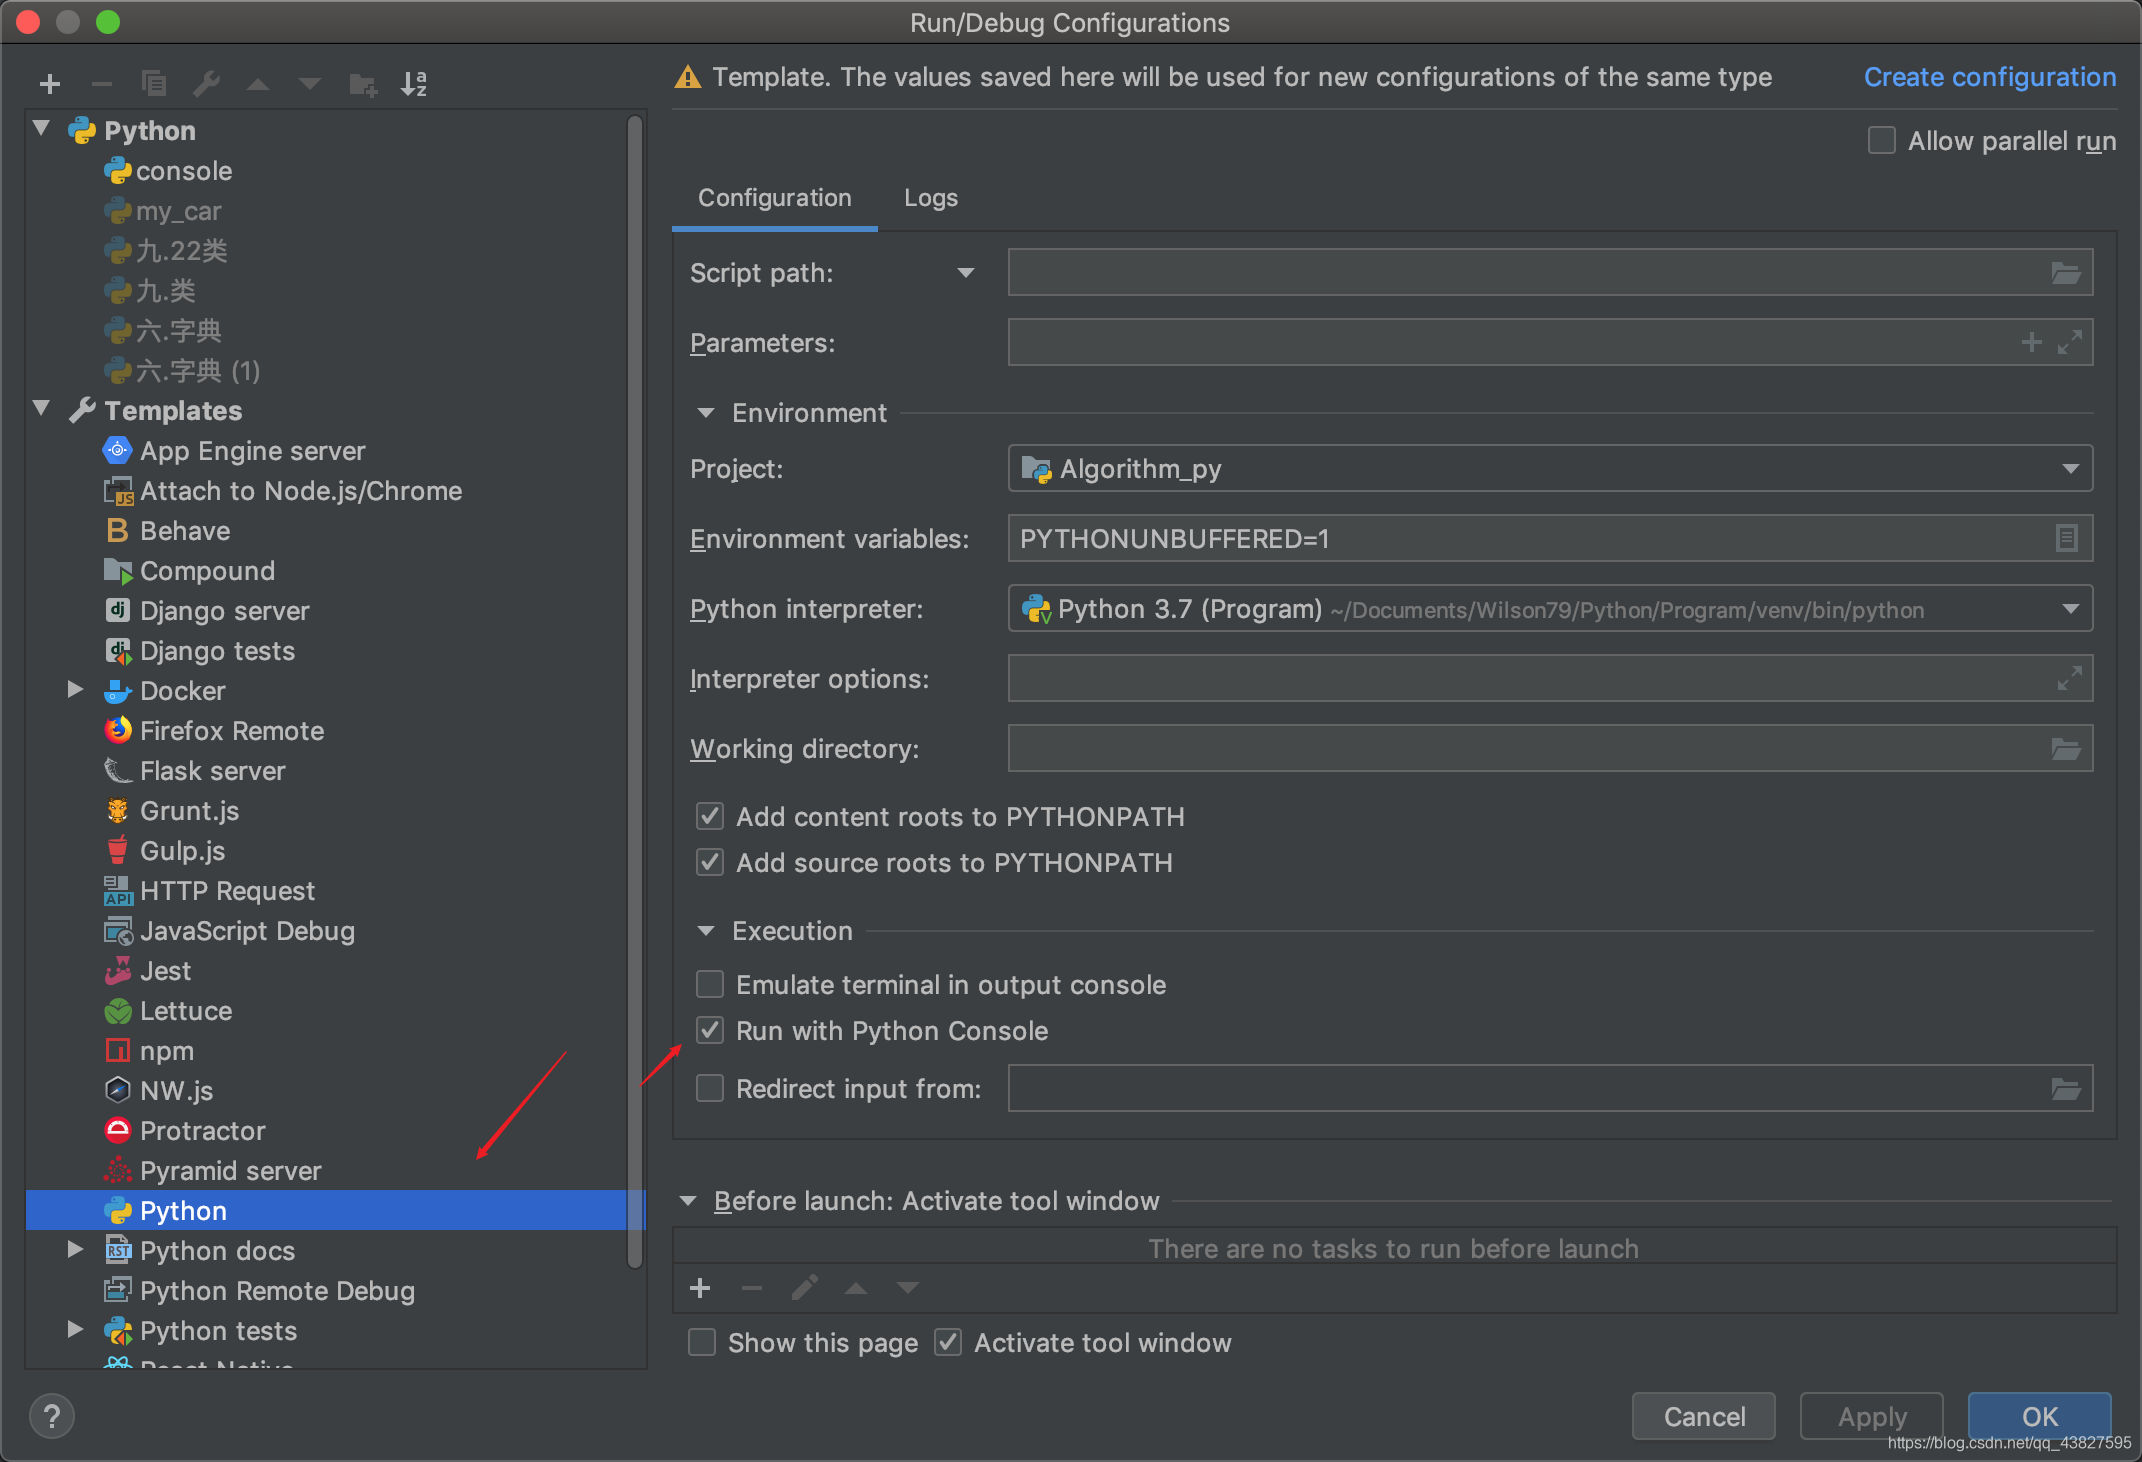2142x1462 pixels.
Task: Expand the Python tests node
Action: point(75,1330)
